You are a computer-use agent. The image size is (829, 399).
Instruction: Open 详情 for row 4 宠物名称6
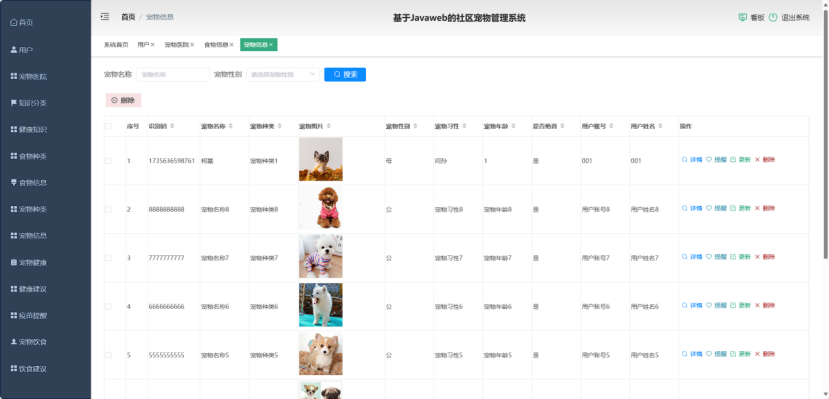692,305
